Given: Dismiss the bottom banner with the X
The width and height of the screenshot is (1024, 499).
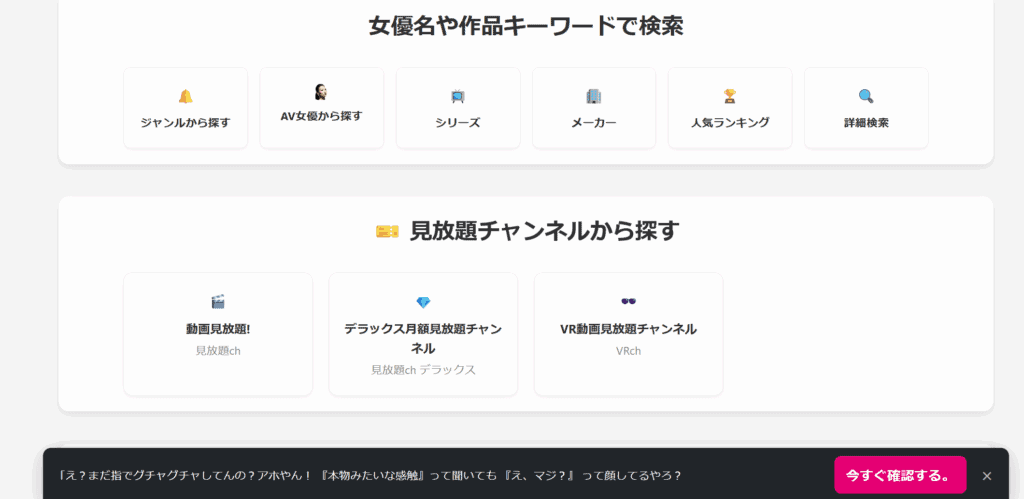Looking at the screenshot, I should [x=987, y=476].
